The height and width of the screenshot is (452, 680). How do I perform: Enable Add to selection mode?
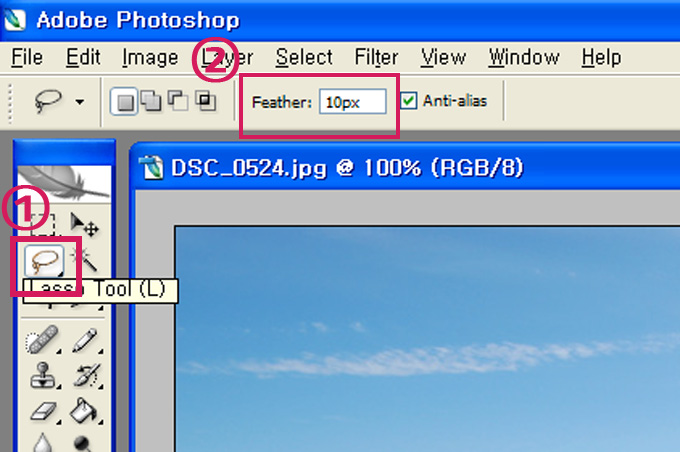pyautogui.click(x=150, y=101)
